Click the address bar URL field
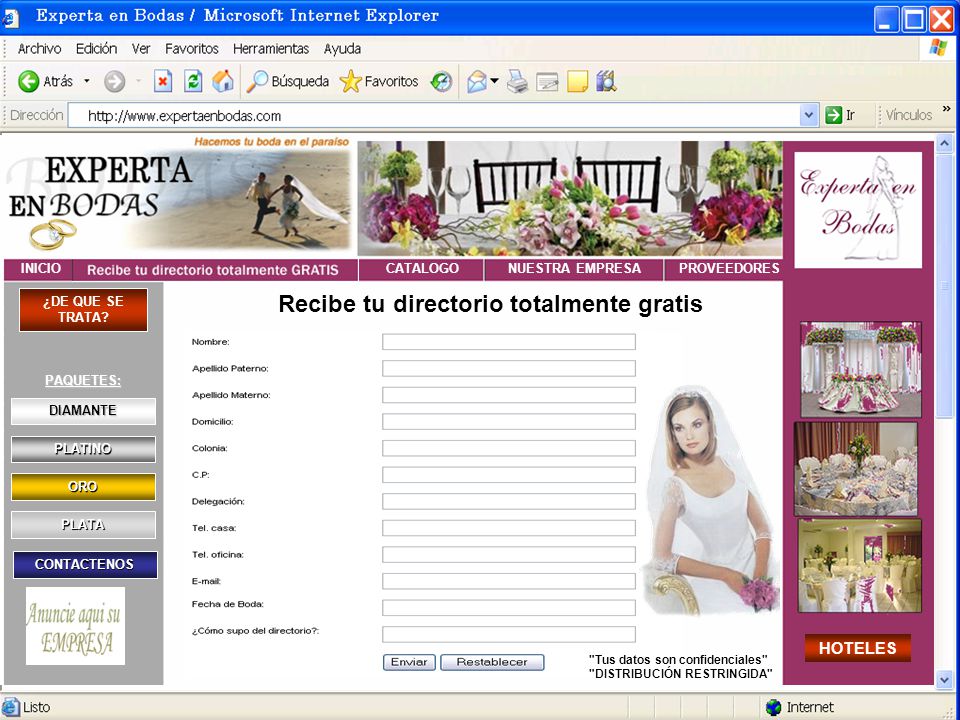This screenshot has height=720, width=960. pos(433,116)
